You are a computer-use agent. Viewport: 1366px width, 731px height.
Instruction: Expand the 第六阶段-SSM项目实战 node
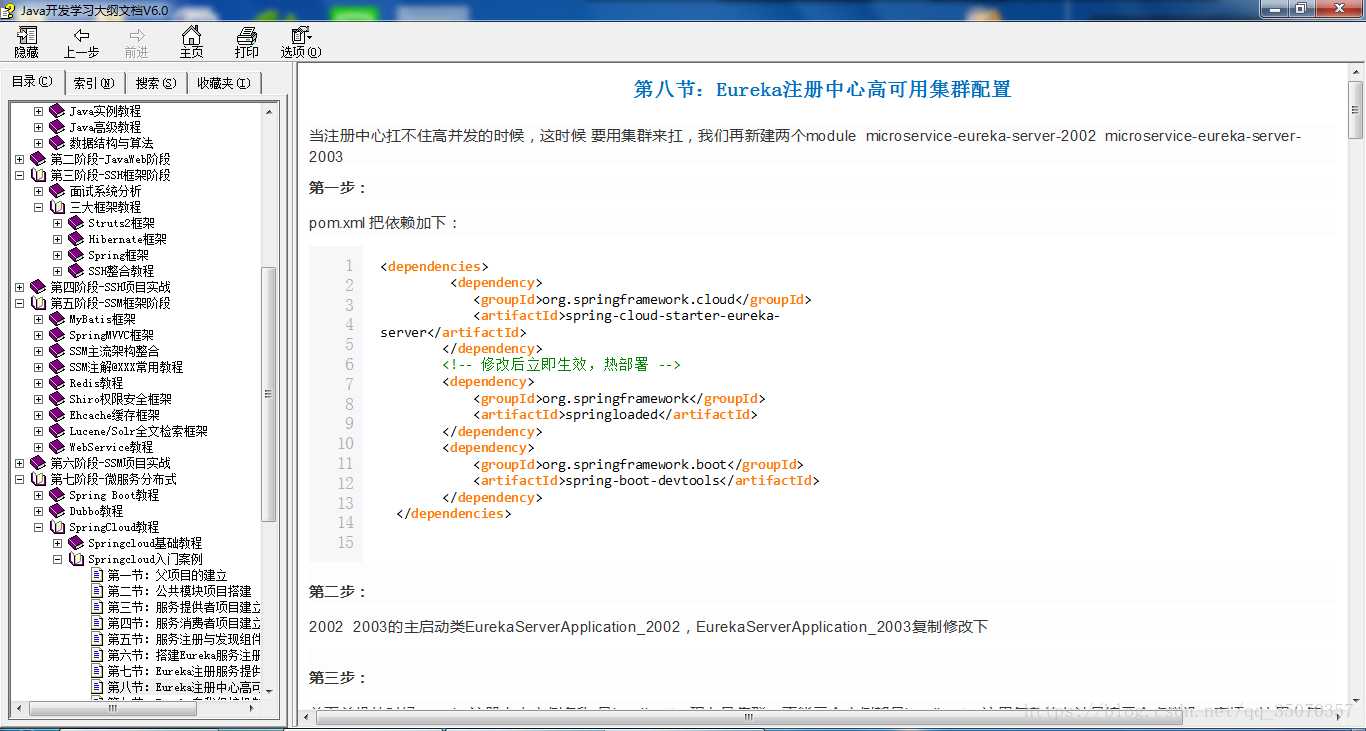pos(19,463)
